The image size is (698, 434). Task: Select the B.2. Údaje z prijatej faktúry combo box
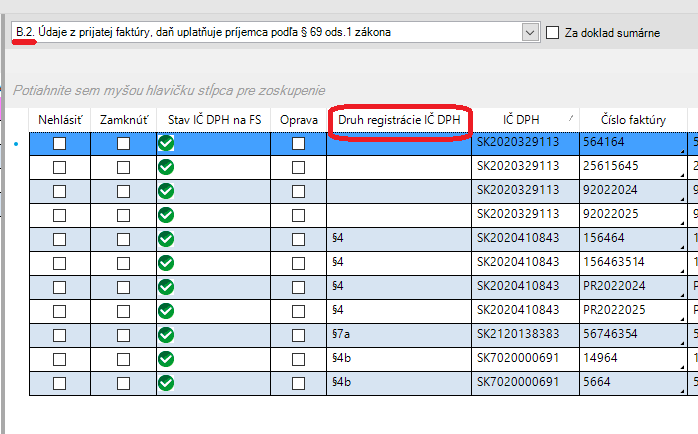coord(276,32)
